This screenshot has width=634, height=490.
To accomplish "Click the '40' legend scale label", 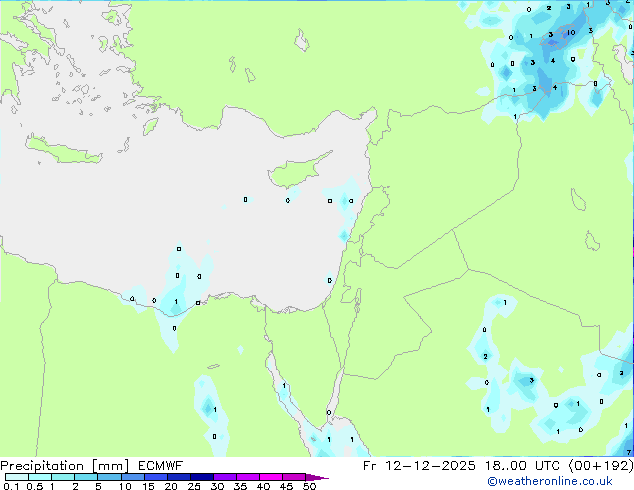I will [x=263, y=486].
